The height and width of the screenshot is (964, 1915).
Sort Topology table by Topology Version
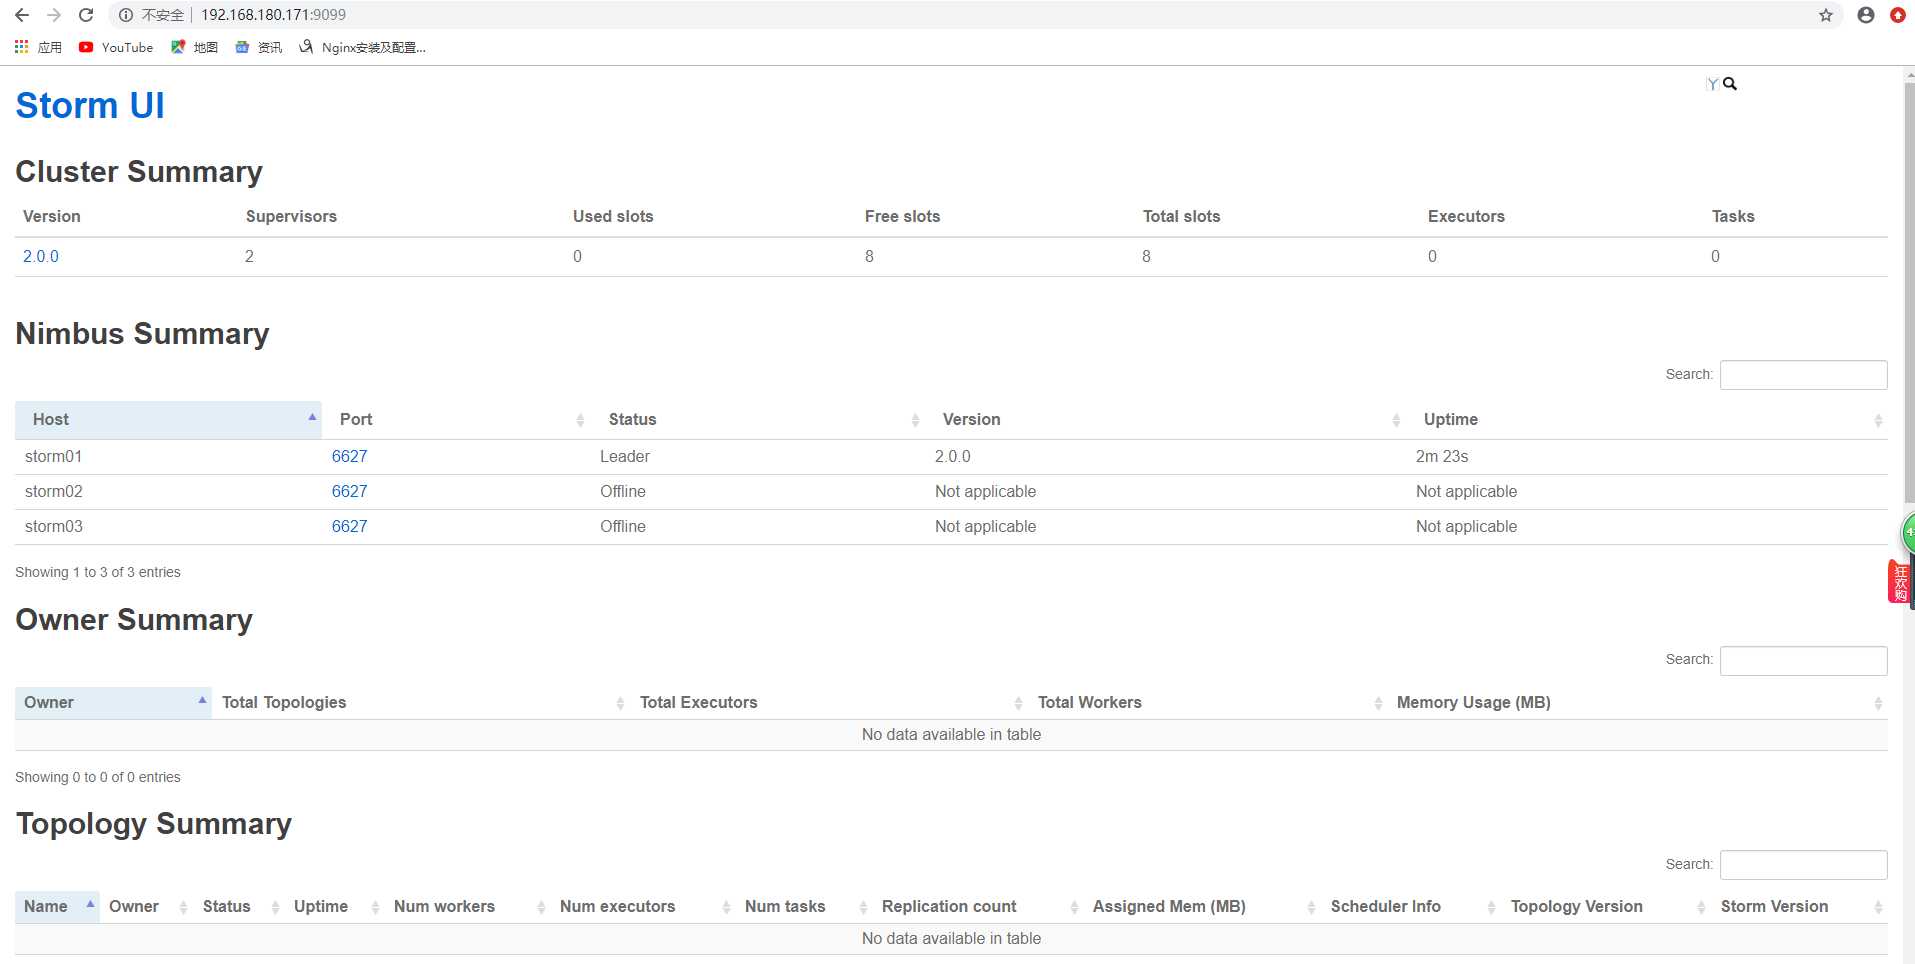pyautogui.click(x=1607, y=907)
